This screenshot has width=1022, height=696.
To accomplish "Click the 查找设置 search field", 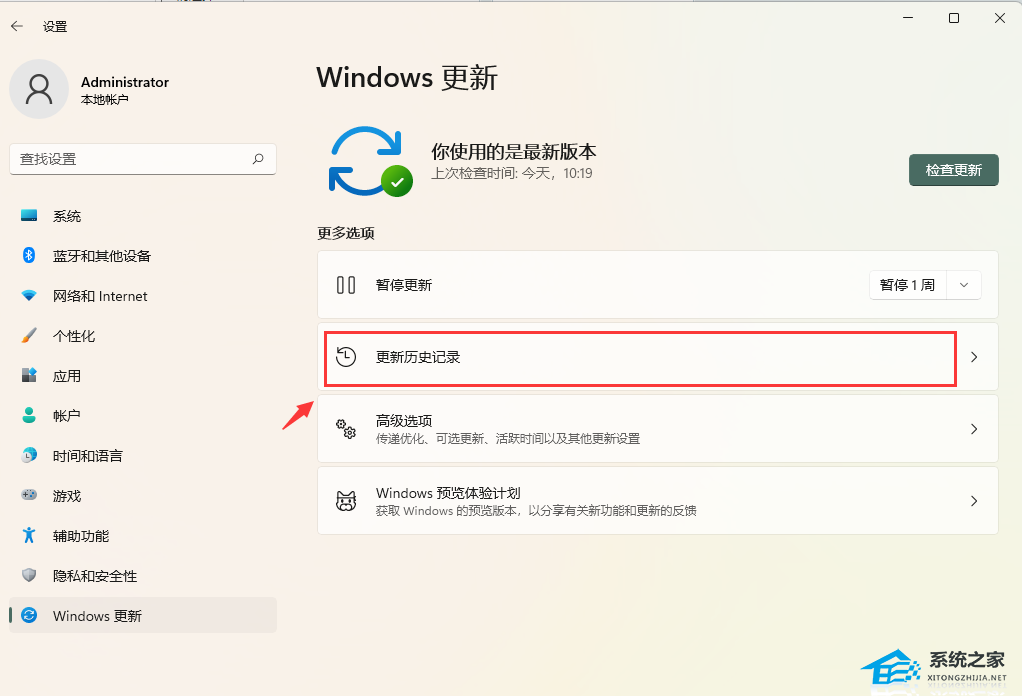I will [x=130, y=159].
